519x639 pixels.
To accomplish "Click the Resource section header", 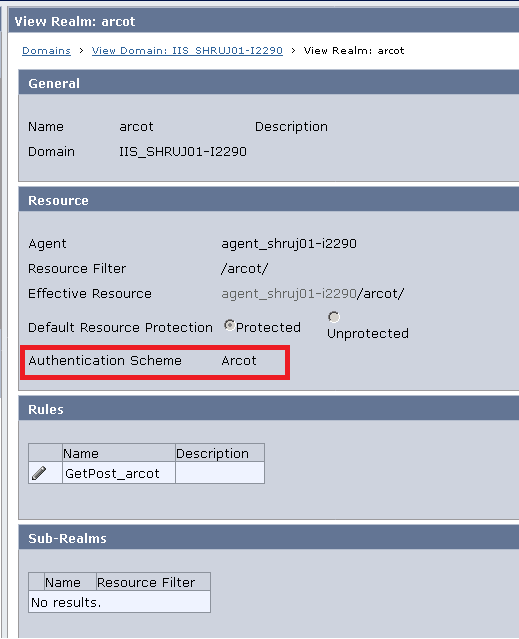I will [x=268, y=200].
